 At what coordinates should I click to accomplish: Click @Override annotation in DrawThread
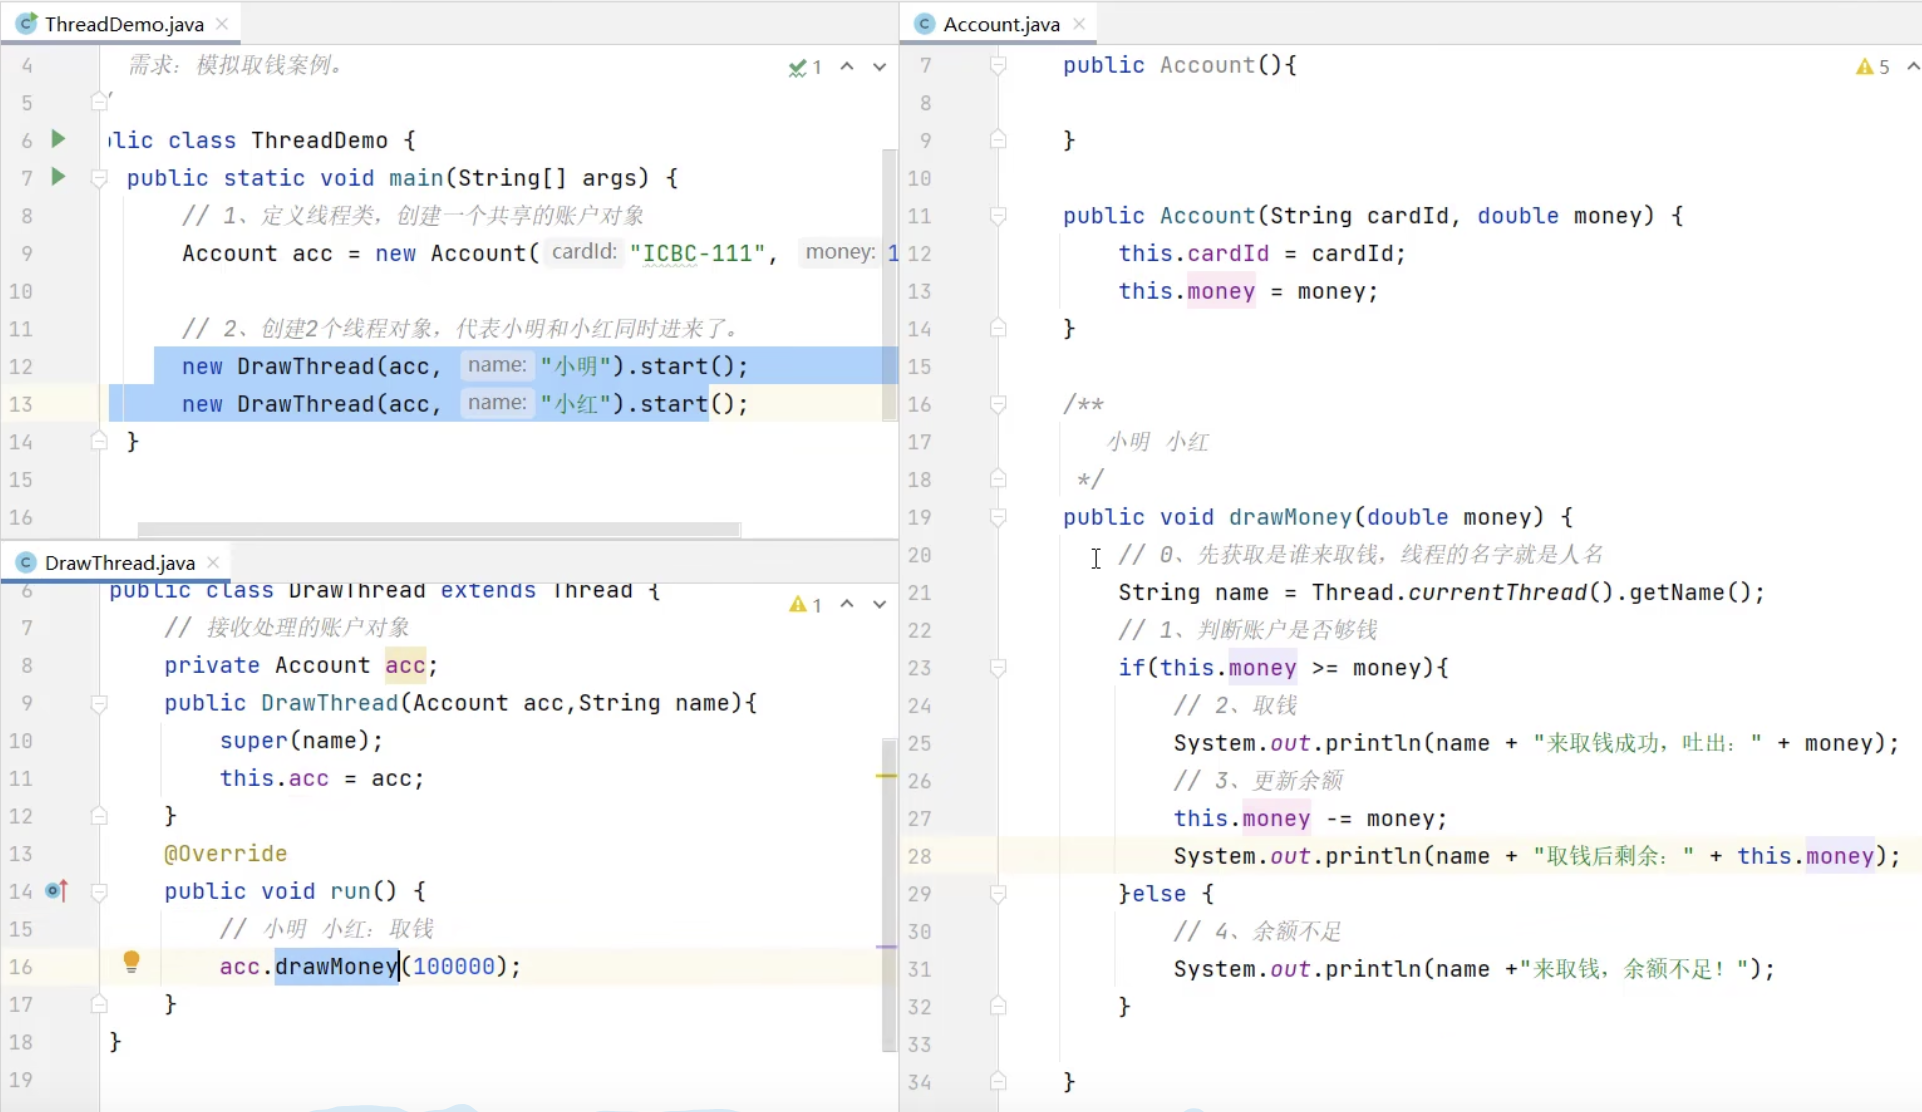[x=225, y=853]
